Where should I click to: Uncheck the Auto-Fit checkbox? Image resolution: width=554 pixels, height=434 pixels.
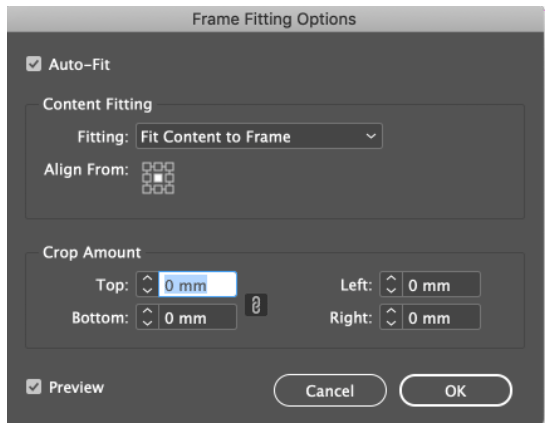34,64
